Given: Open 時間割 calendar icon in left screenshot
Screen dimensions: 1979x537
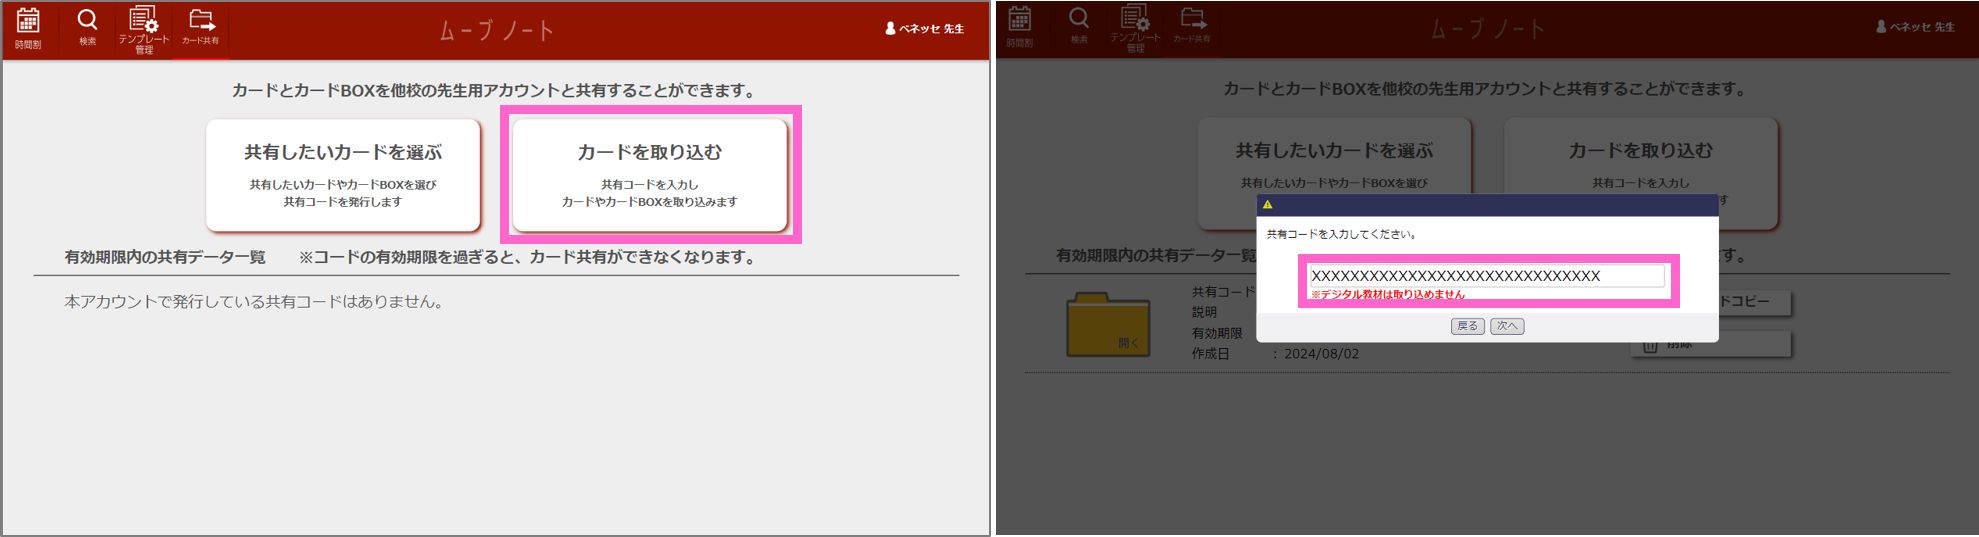Looking at the screenshot, I should point(28,28).
